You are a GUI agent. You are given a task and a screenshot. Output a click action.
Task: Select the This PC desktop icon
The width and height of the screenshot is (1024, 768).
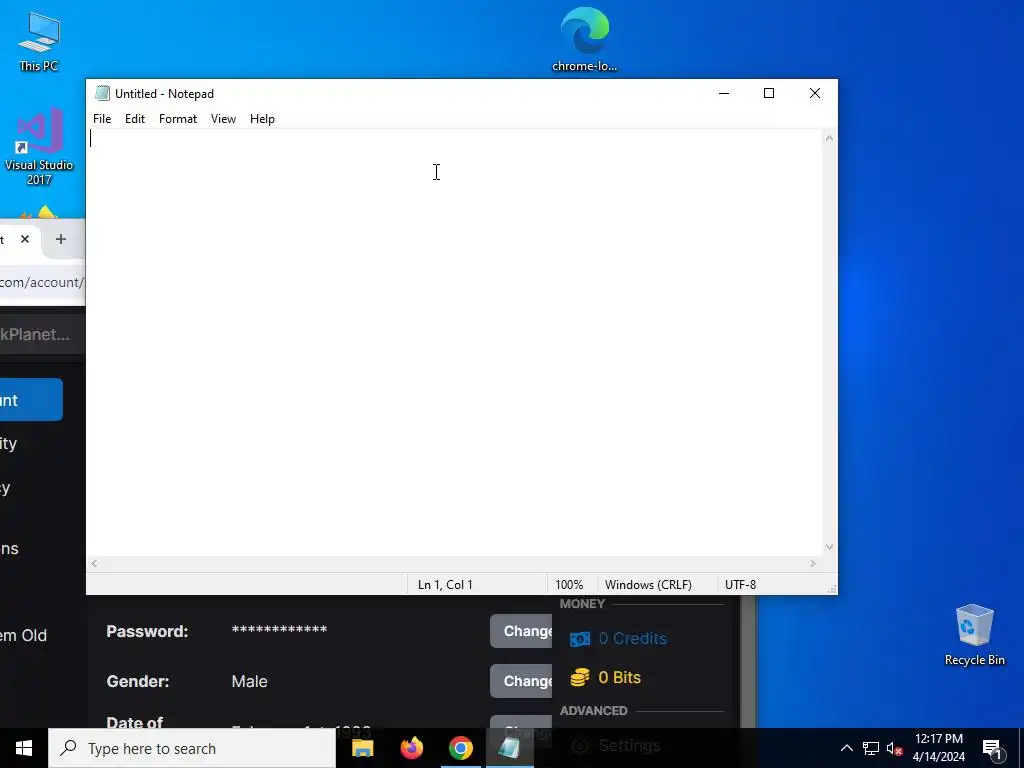tap(39, 41)
